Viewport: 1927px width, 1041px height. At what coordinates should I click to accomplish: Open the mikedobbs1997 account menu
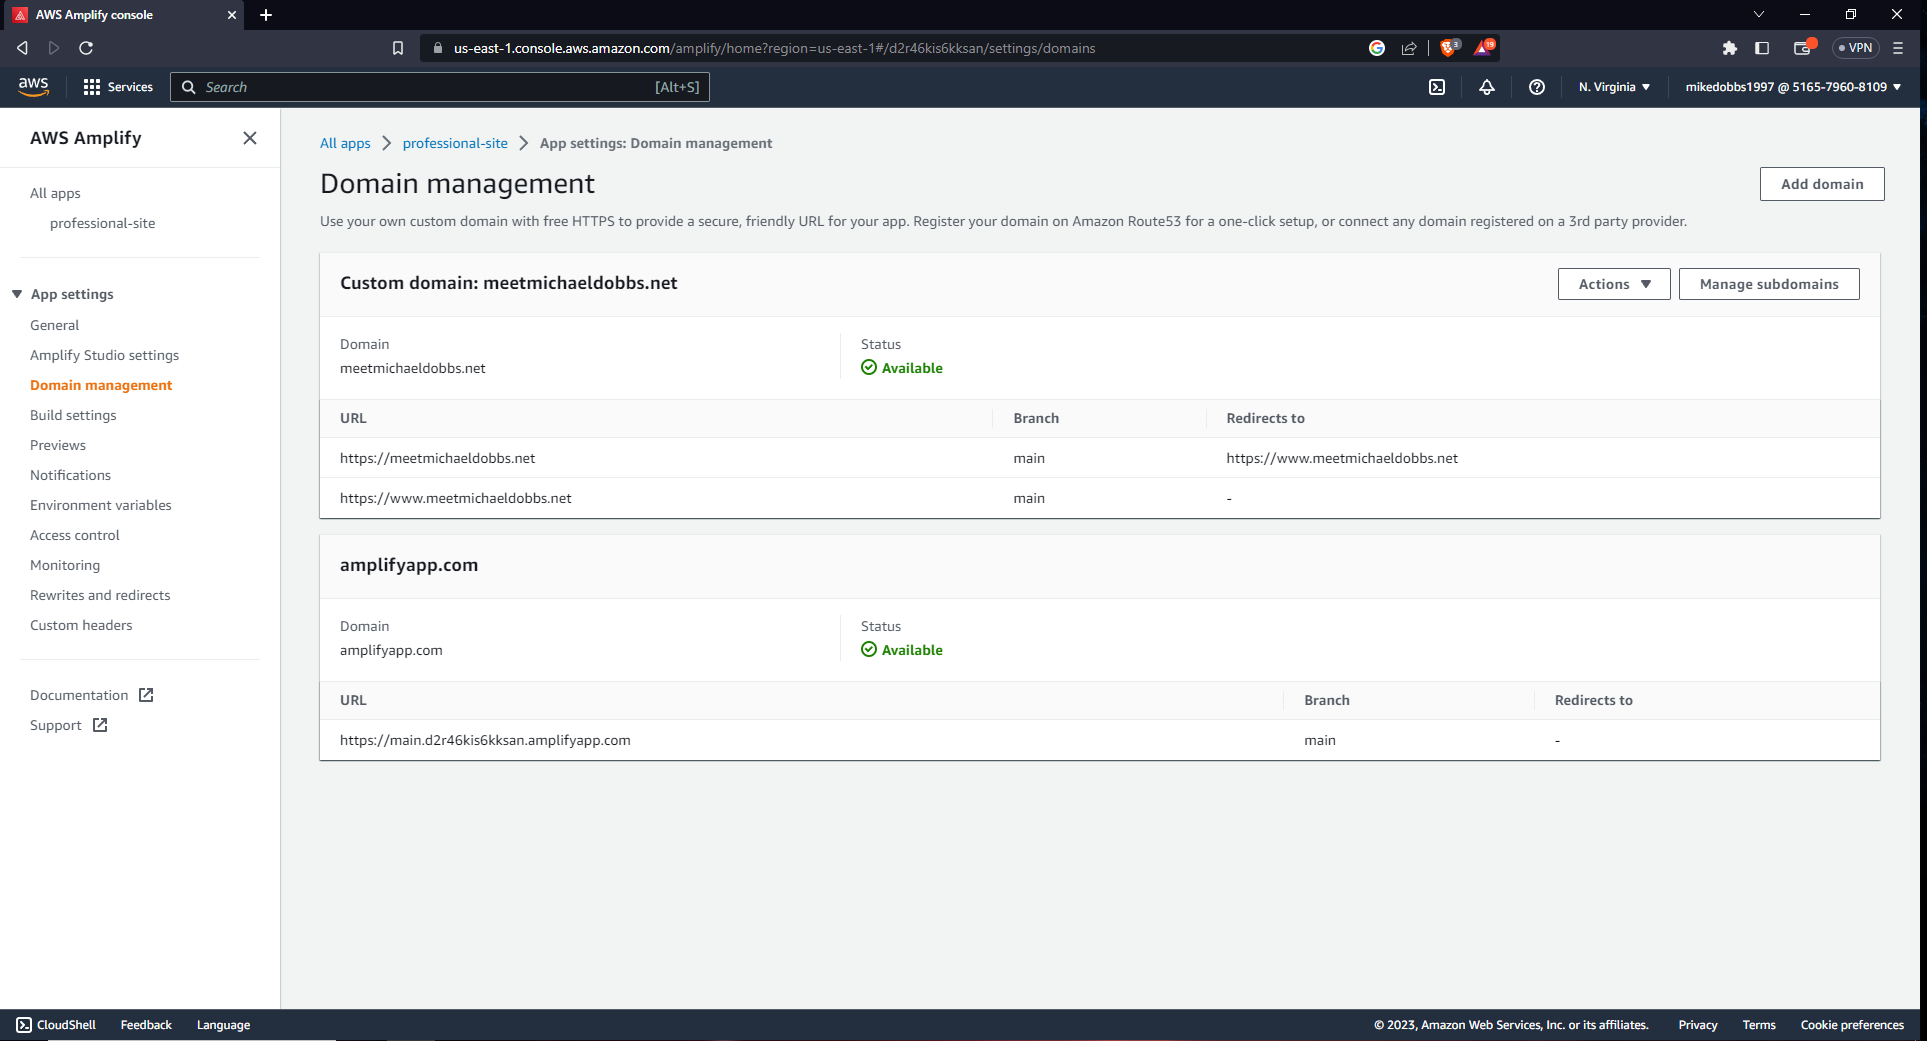click(x=1793, y=87)
